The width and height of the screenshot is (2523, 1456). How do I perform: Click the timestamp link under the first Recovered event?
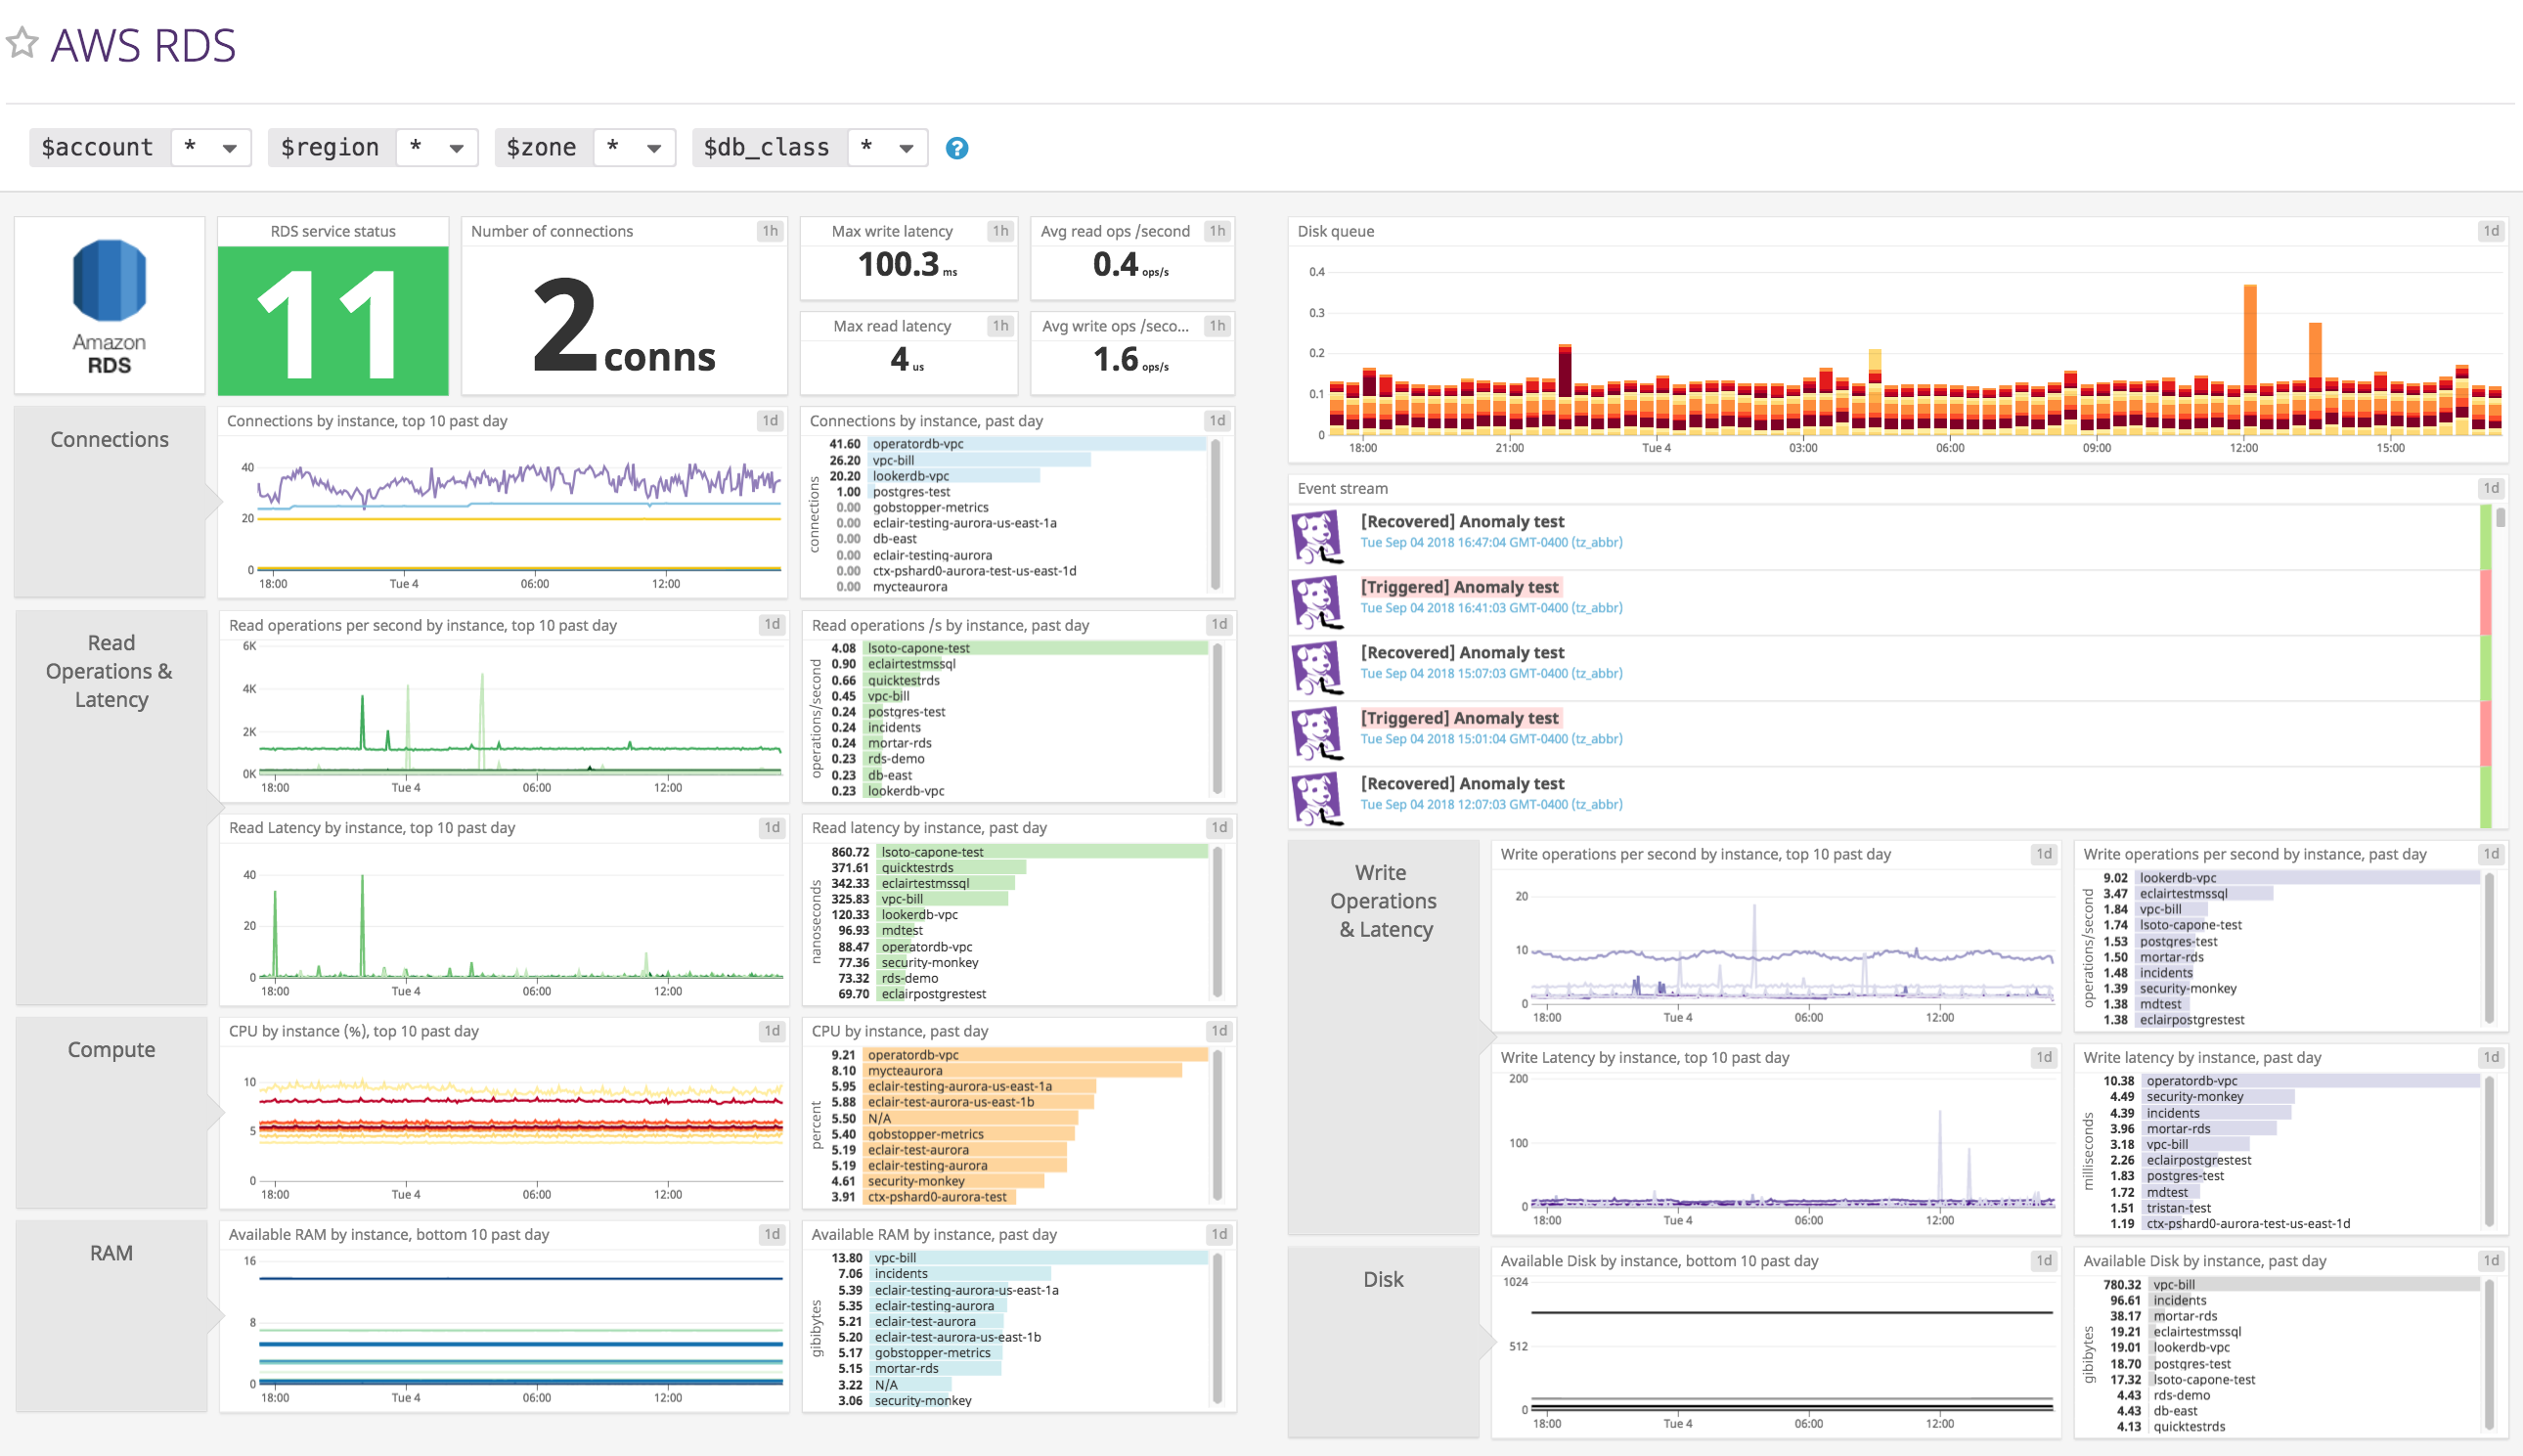click(x=1491, y=542)
